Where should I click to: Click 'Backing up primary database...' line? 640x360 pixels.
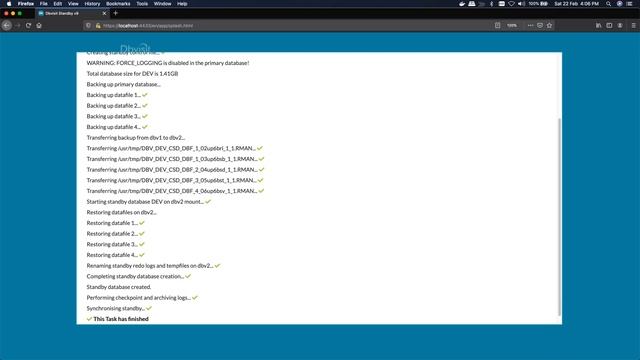123,84
